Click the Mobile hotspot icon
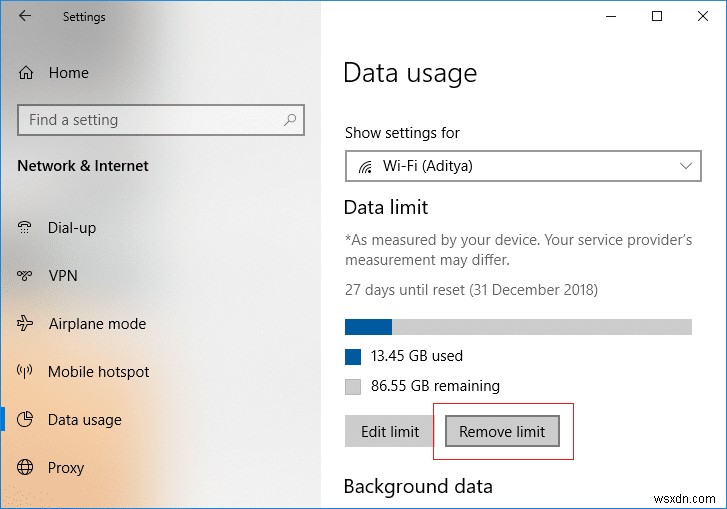Viewport: 727px width, 509px height. [26, 372]
